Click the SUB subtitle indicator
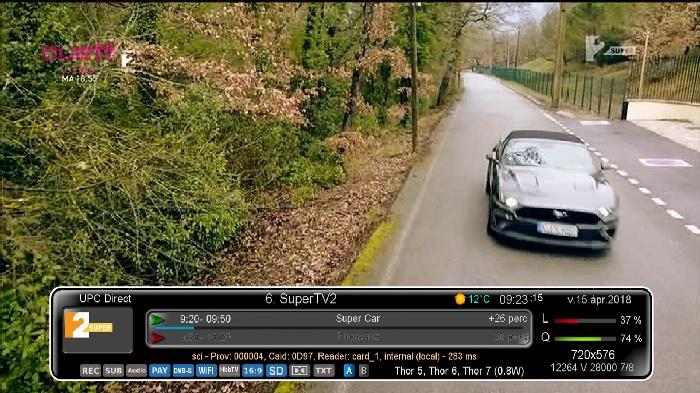 [113, 371]
